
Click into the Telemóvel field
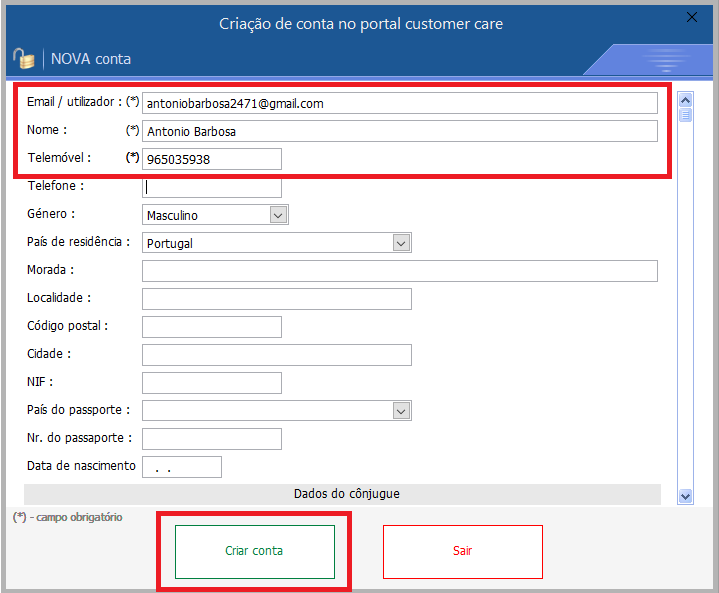point(212,159)
